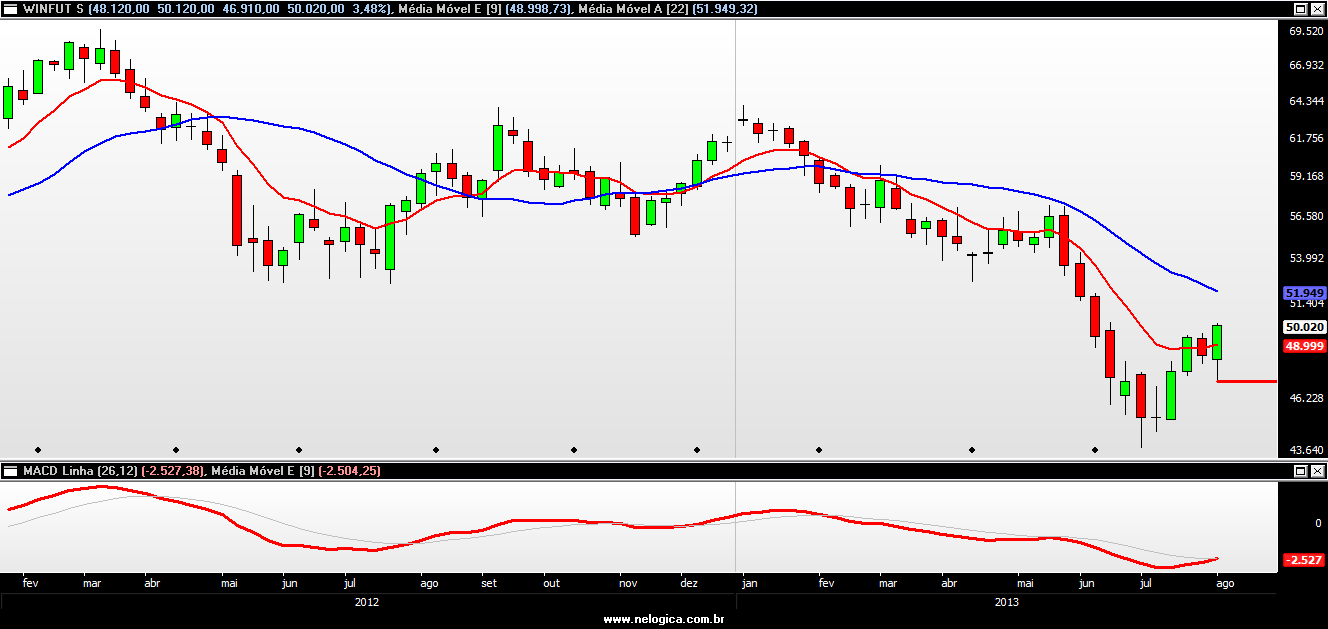This screenshot has width=1328, height=629.
Task: Click the (-2.527,38) MACD line value
Action: click(x=173, y=470)
